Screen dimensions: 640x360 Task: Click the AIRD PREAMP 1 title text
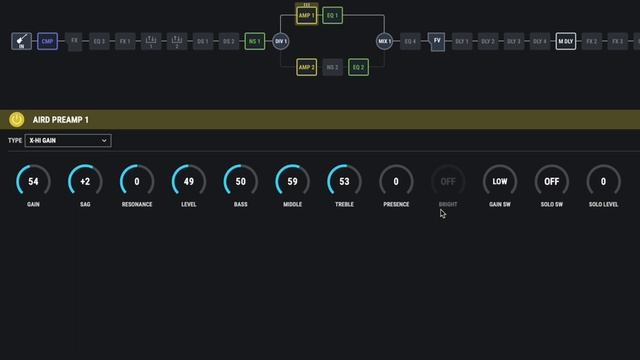60,120
